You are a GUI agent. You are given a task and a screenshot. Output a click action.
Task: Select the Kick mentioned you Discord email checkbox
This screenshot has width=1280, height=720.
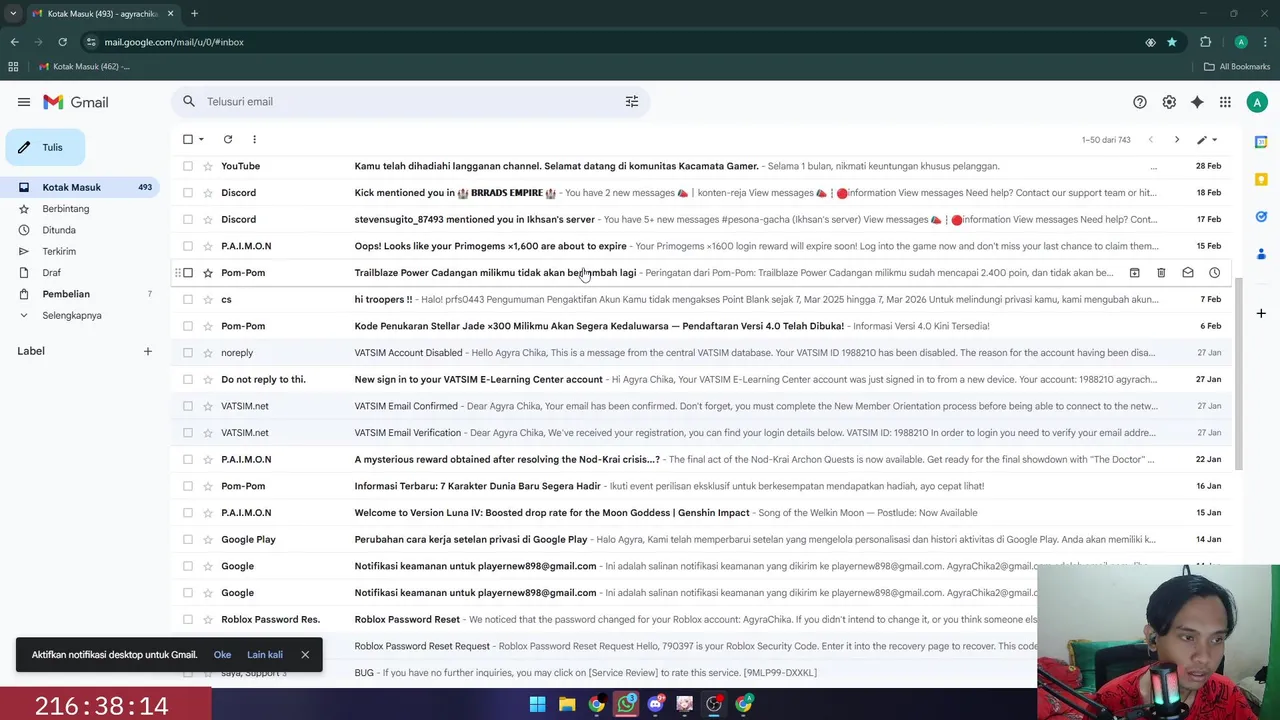pos(188,193)
